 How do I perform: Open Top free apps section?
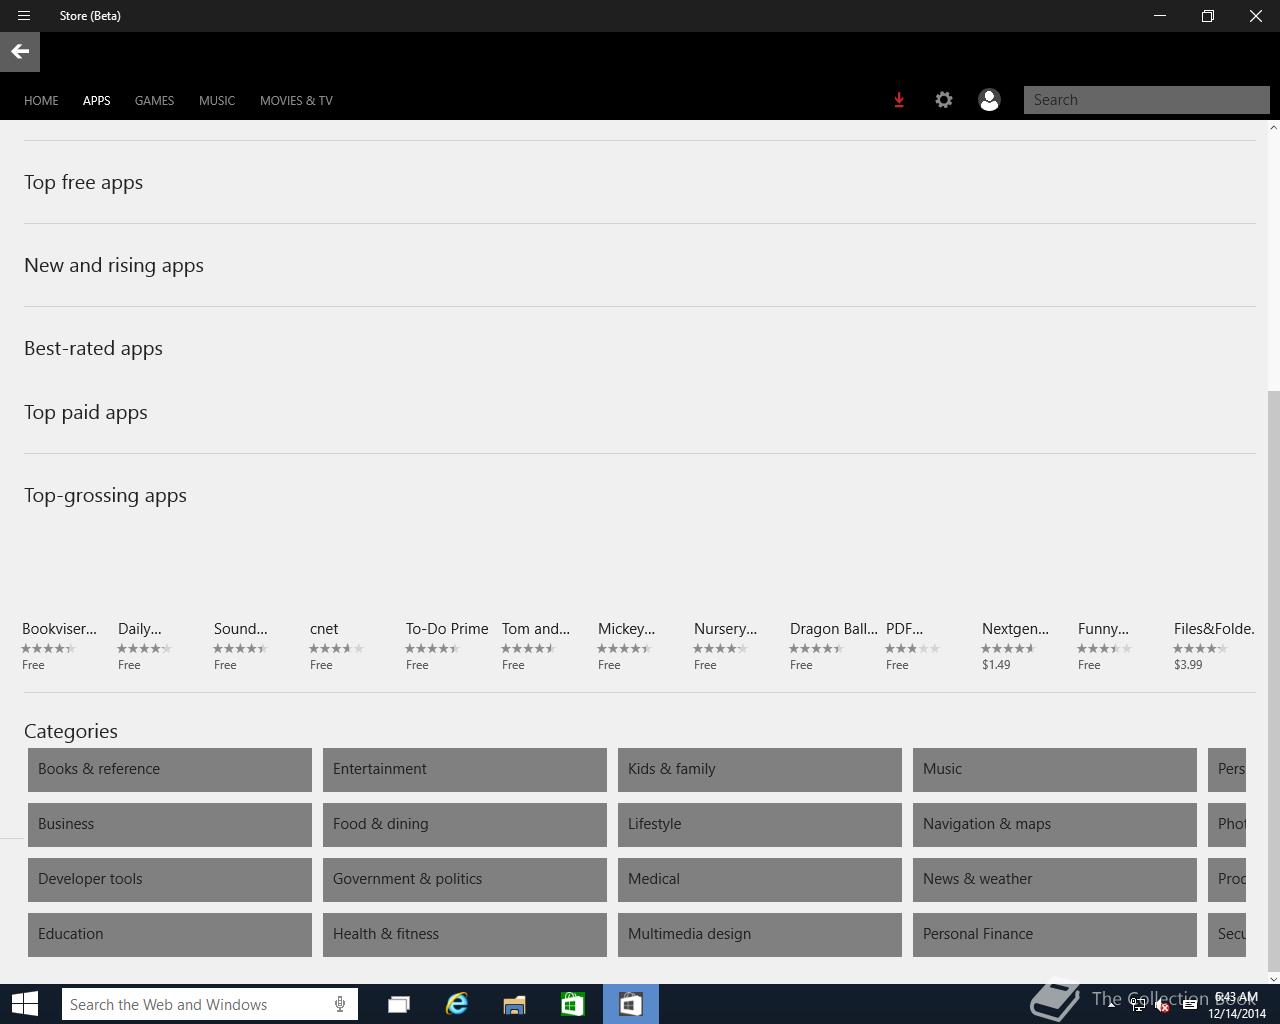pyautogui.click(x=84, y=182)
